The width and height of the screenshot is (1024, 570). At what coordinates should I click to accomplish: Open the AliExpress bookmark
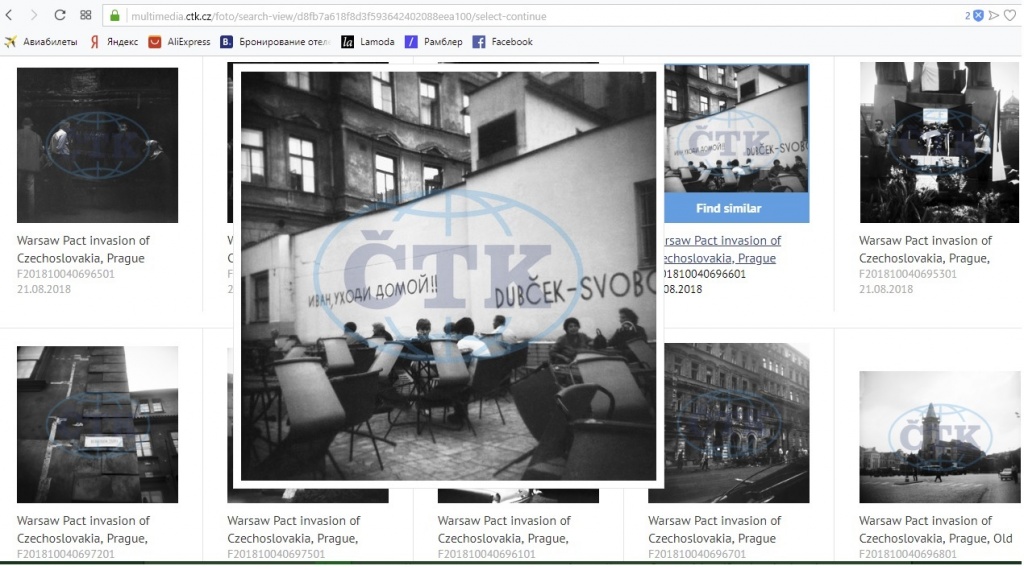180,42
